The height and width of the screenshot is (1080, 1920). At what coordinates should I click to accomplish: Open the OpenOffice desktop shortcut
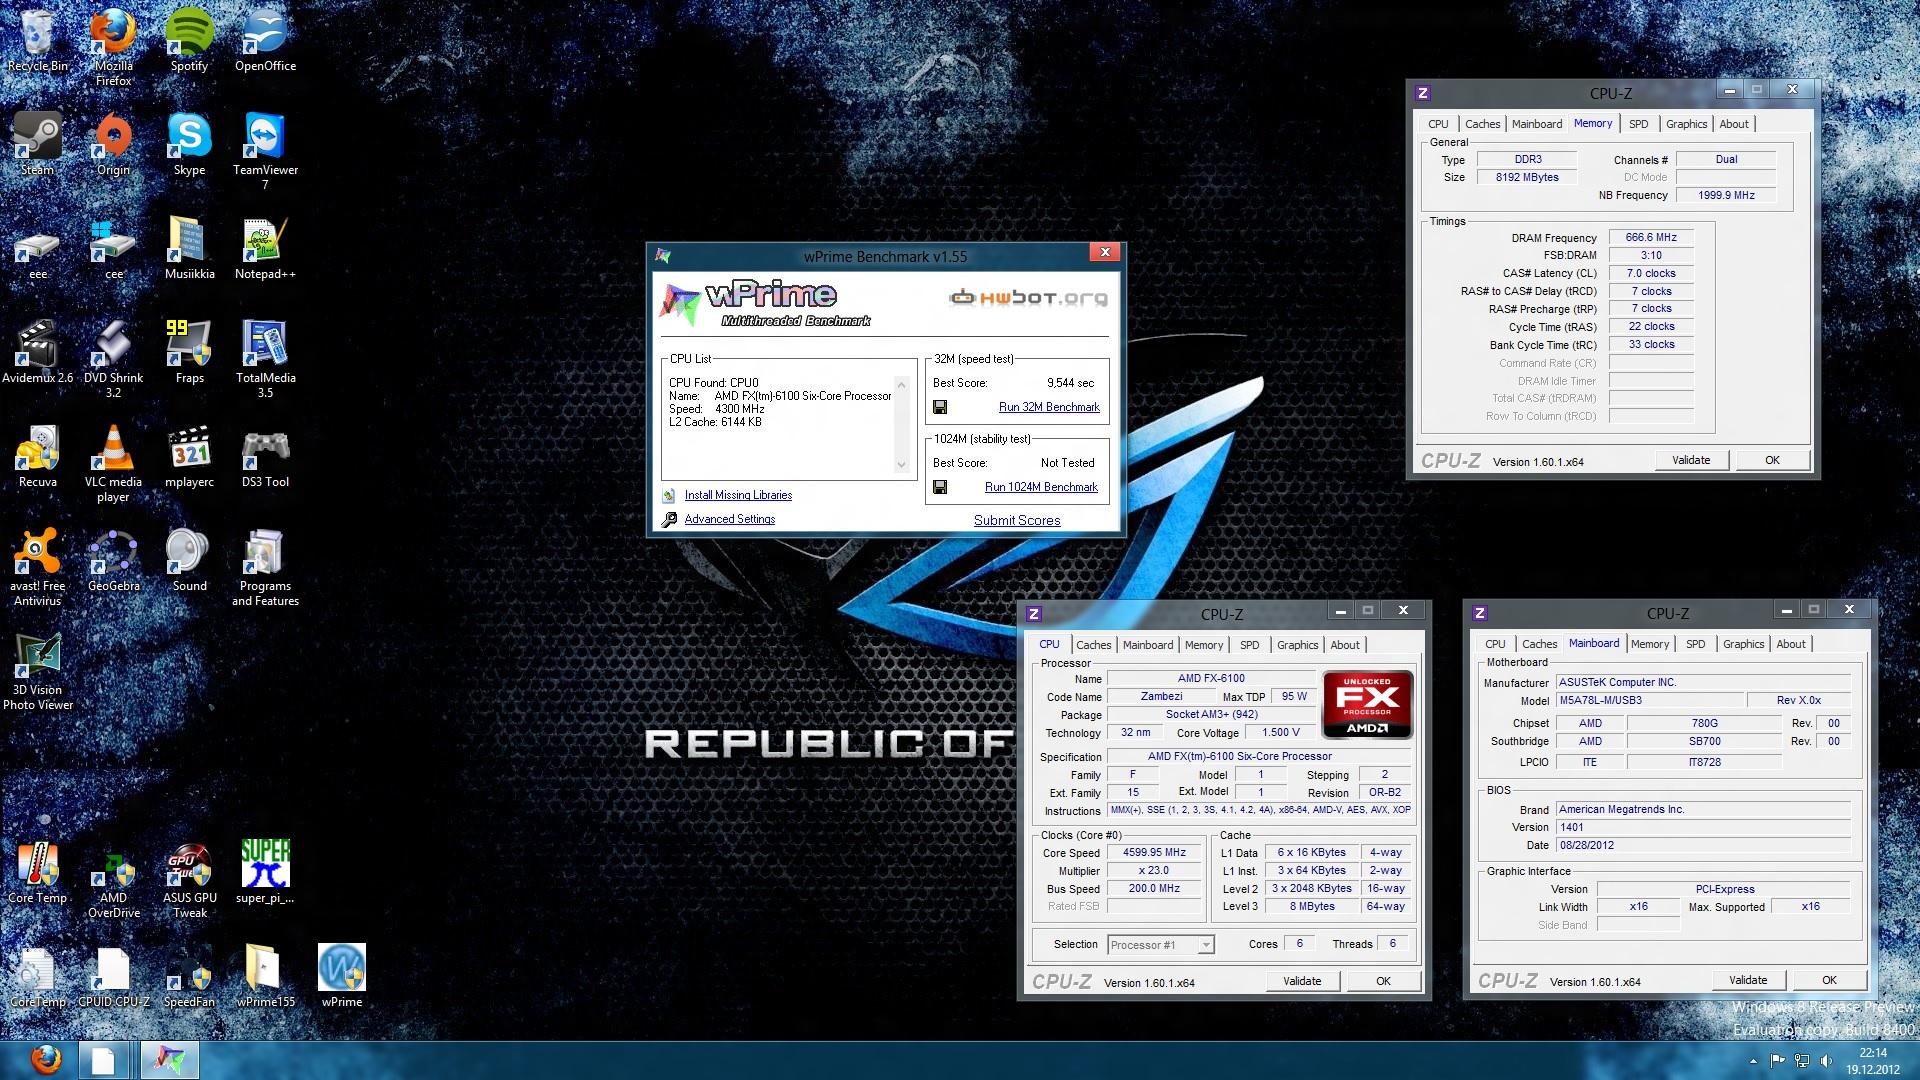(265, 41)
